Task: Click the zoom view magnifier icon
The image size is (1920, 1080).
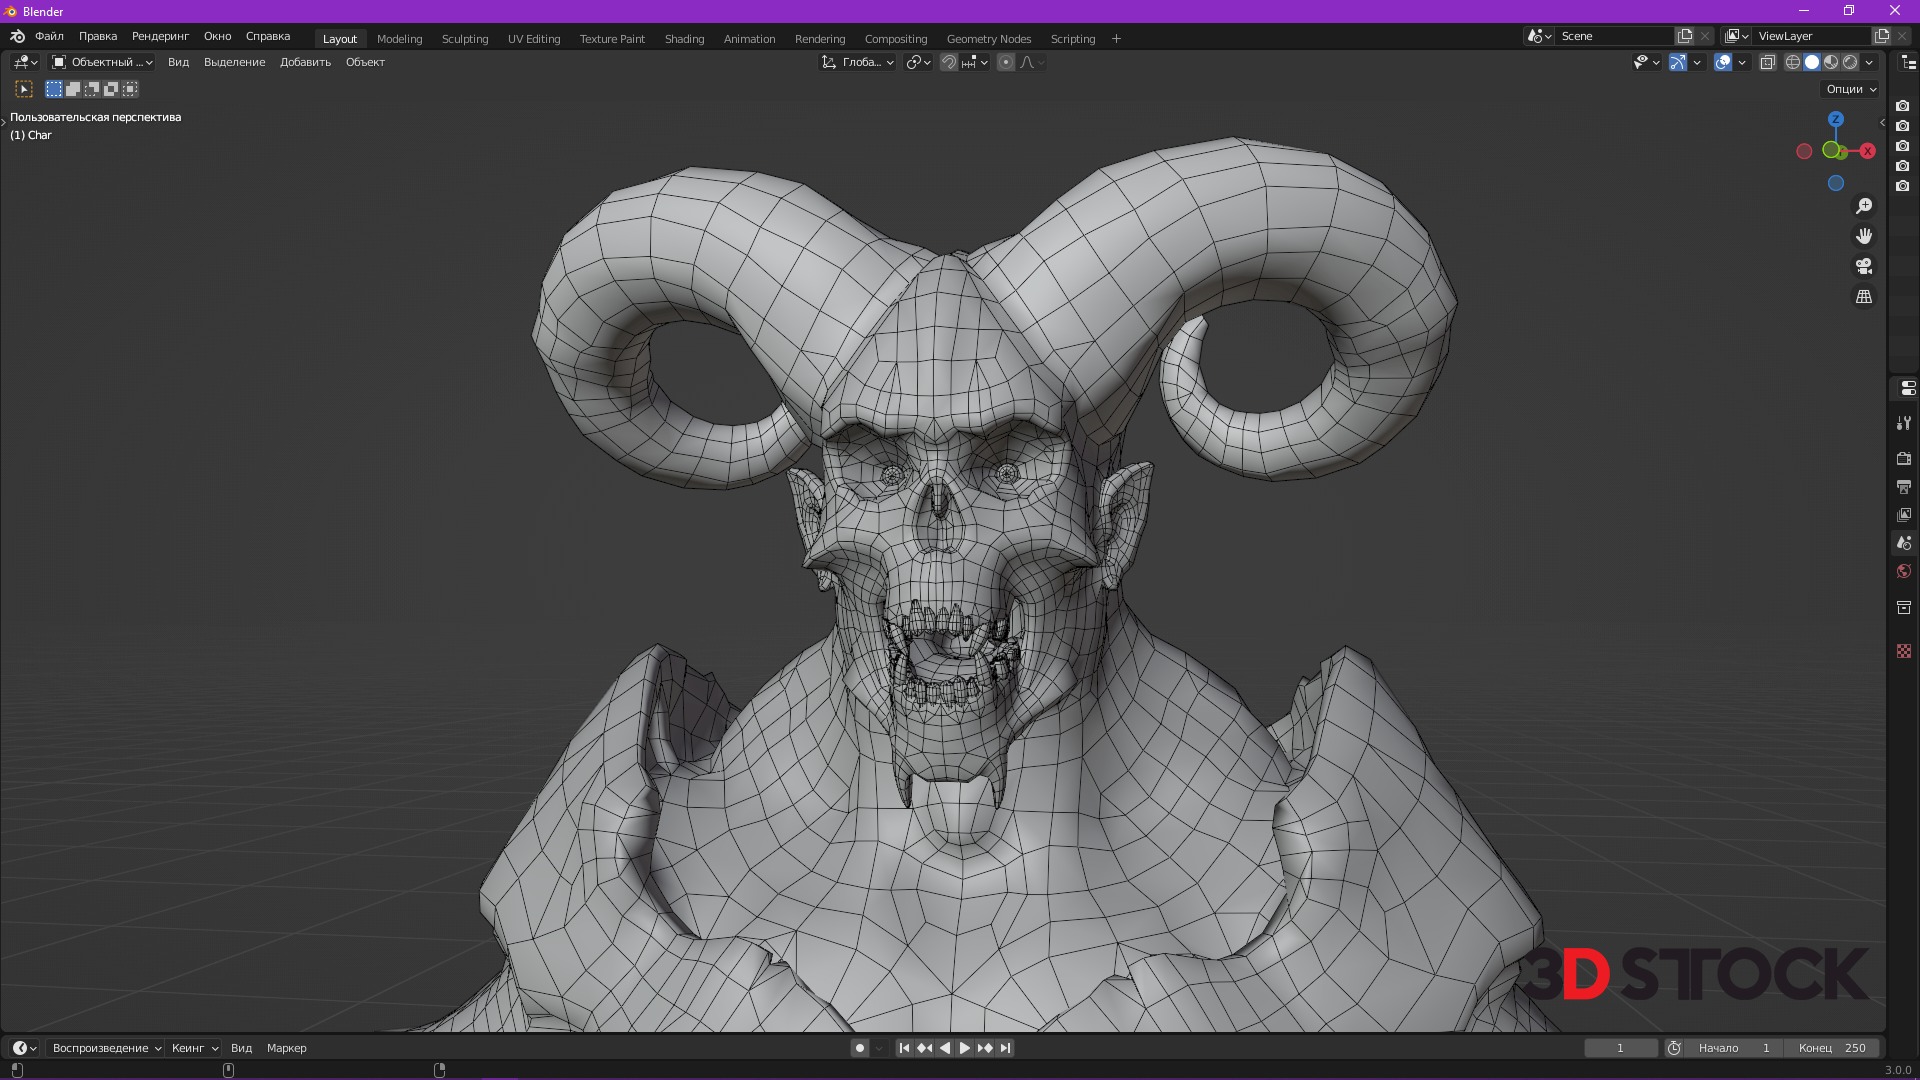Action: 1864,206
